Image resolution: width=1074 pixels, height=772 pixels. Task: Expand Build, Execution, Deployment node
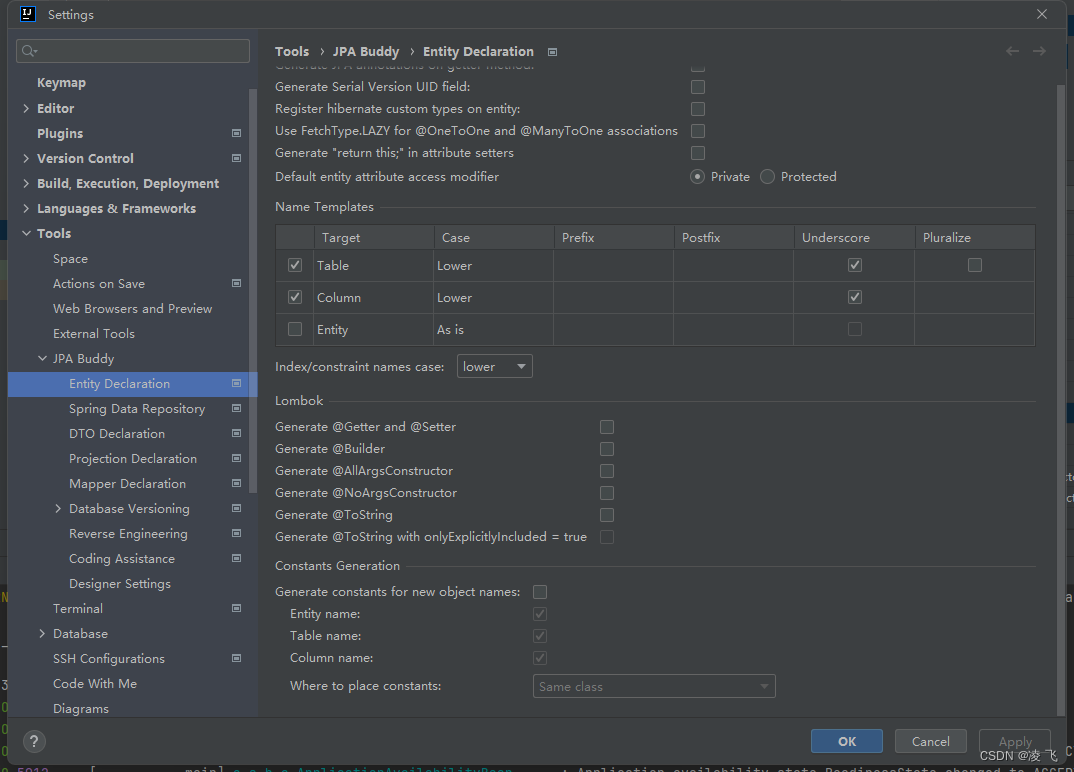pyautogui.click(x=26, y=183)
